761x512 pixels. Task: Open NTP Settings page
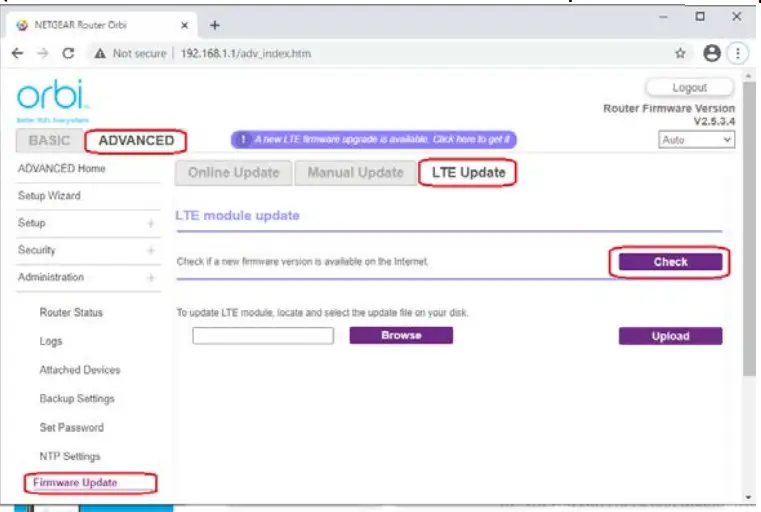coord(70,456)
